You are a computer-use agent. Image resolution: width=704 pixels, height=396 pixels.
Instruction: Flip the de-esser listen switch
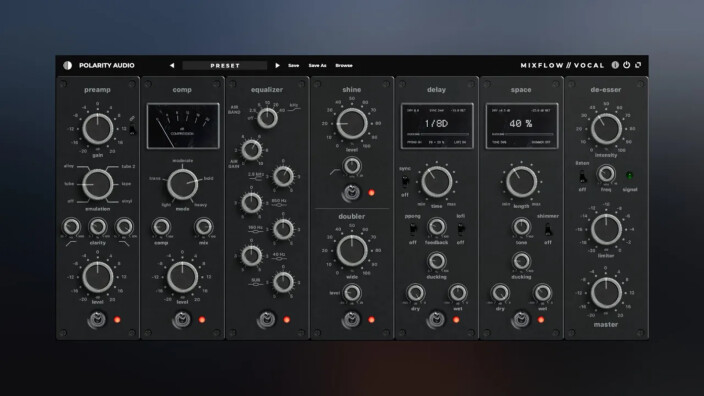pyautogui.click(x=582, y=176)
